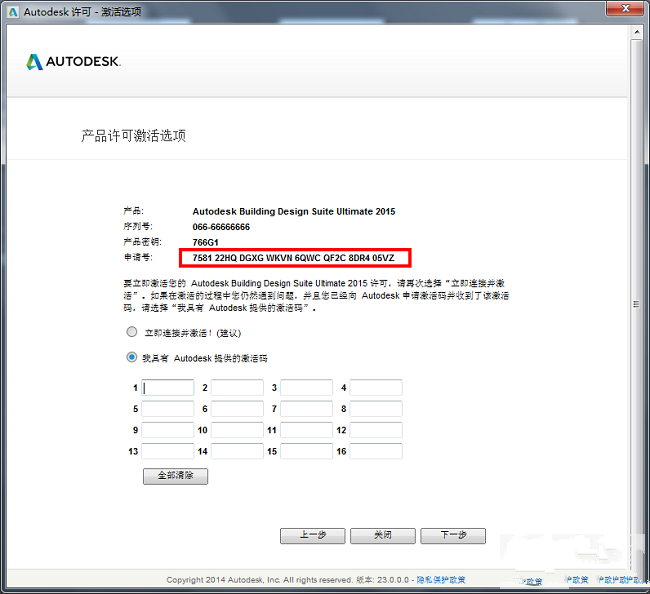Viewport: 650px width, 594px height.
Task: Click activation code field 5
Action: (167, 409)
